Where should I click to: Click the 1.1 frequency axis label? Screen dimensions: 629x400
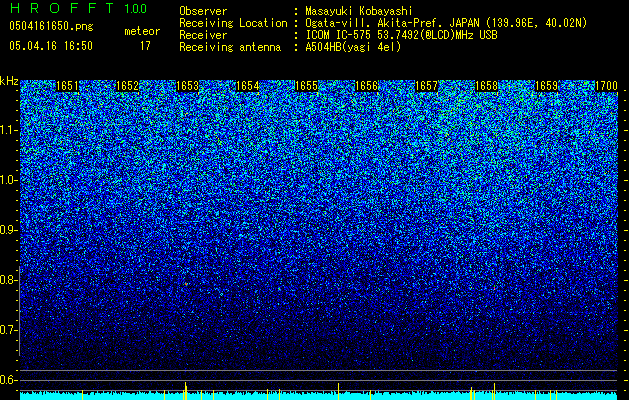9,130
